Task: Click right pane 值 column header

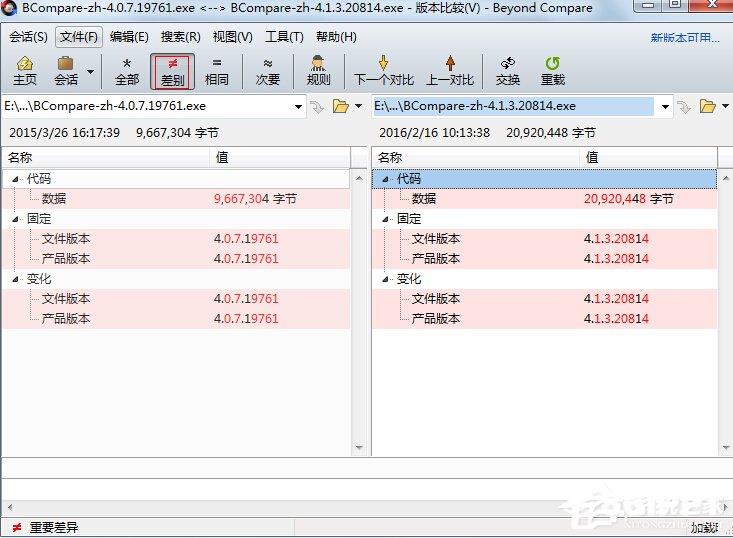Action: (648, 158)
